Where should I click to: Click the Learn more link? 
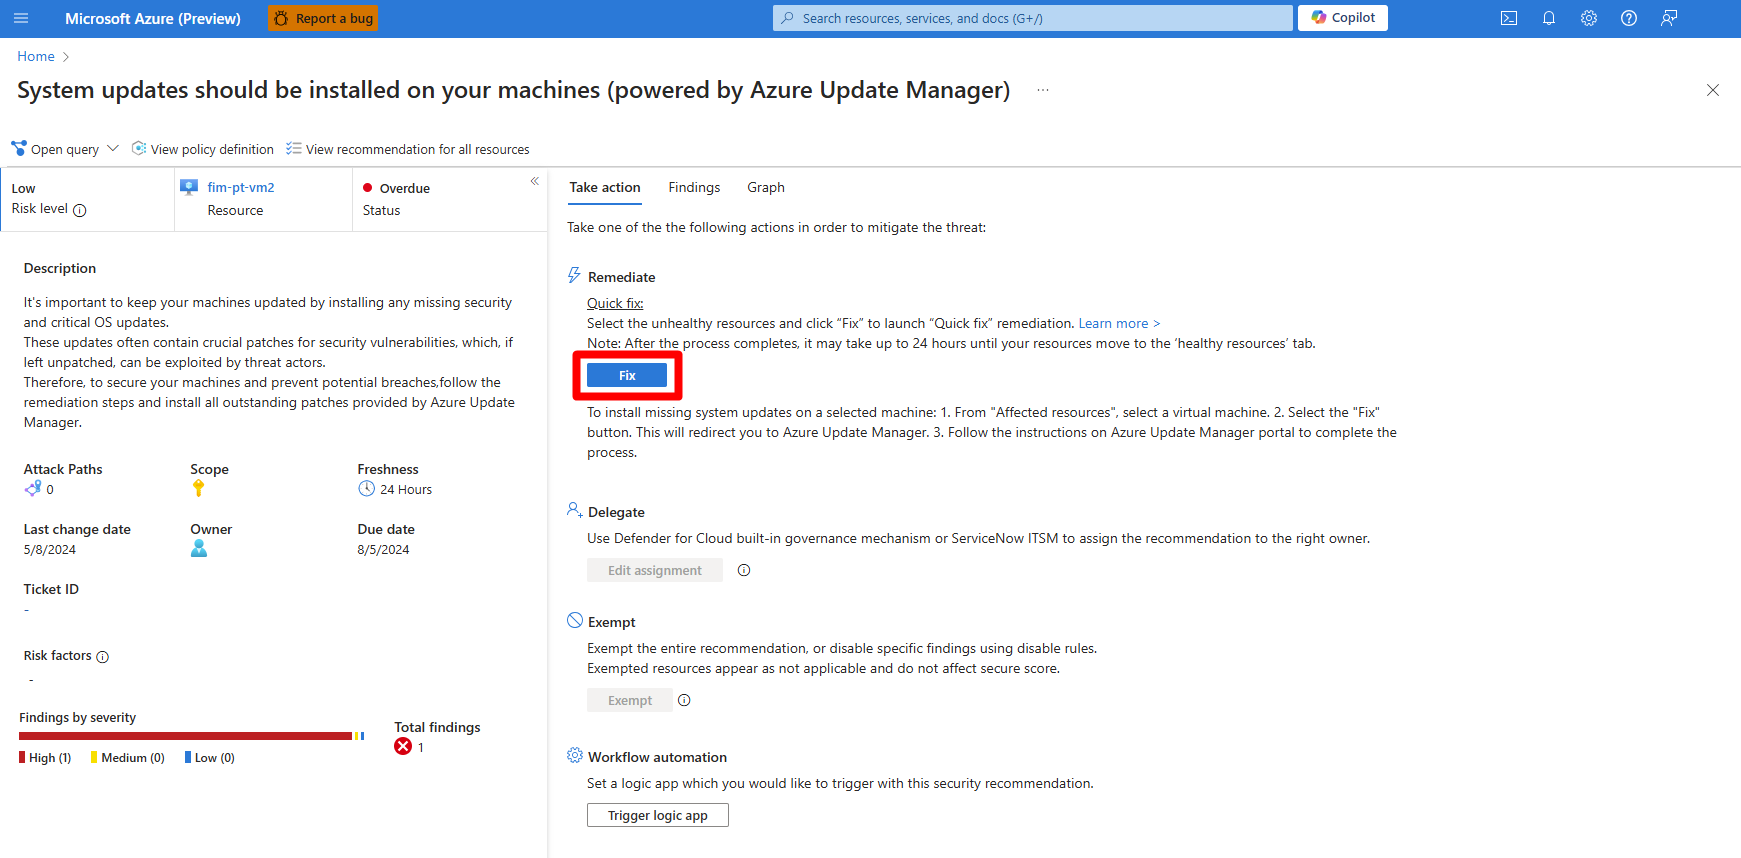coord(1119,323)
